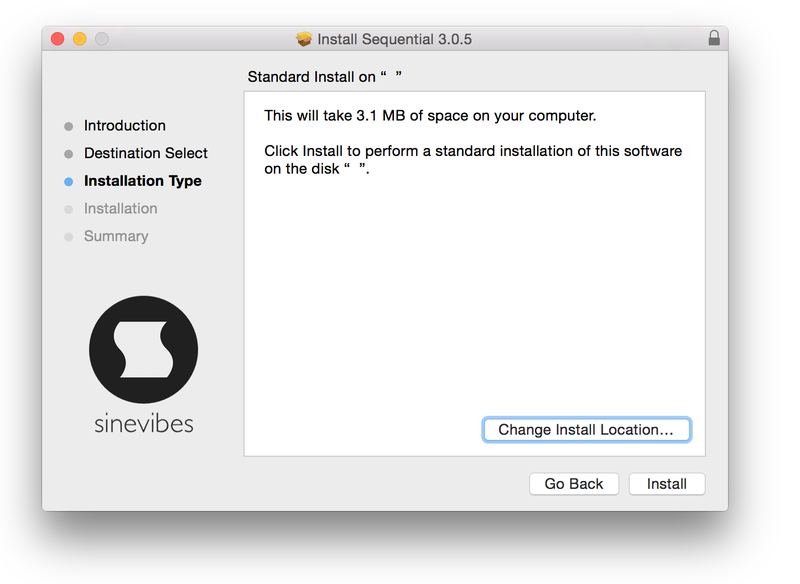Click the Go Back button
Image resolution: width=800 pixels, height=584 pixels.
coord(573,484)
